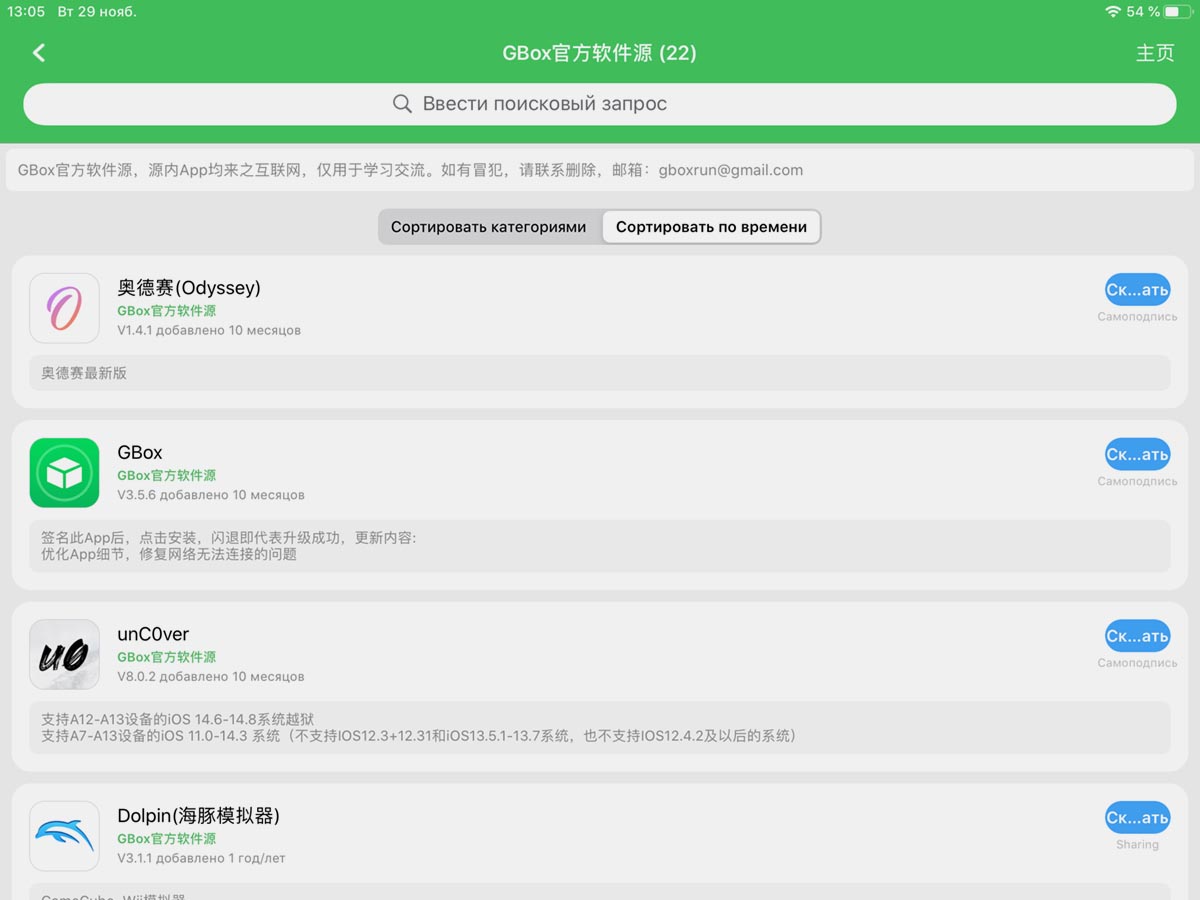Click the magnifying glass search icon
Viewport: 1200px width, 900px height.
402,104
